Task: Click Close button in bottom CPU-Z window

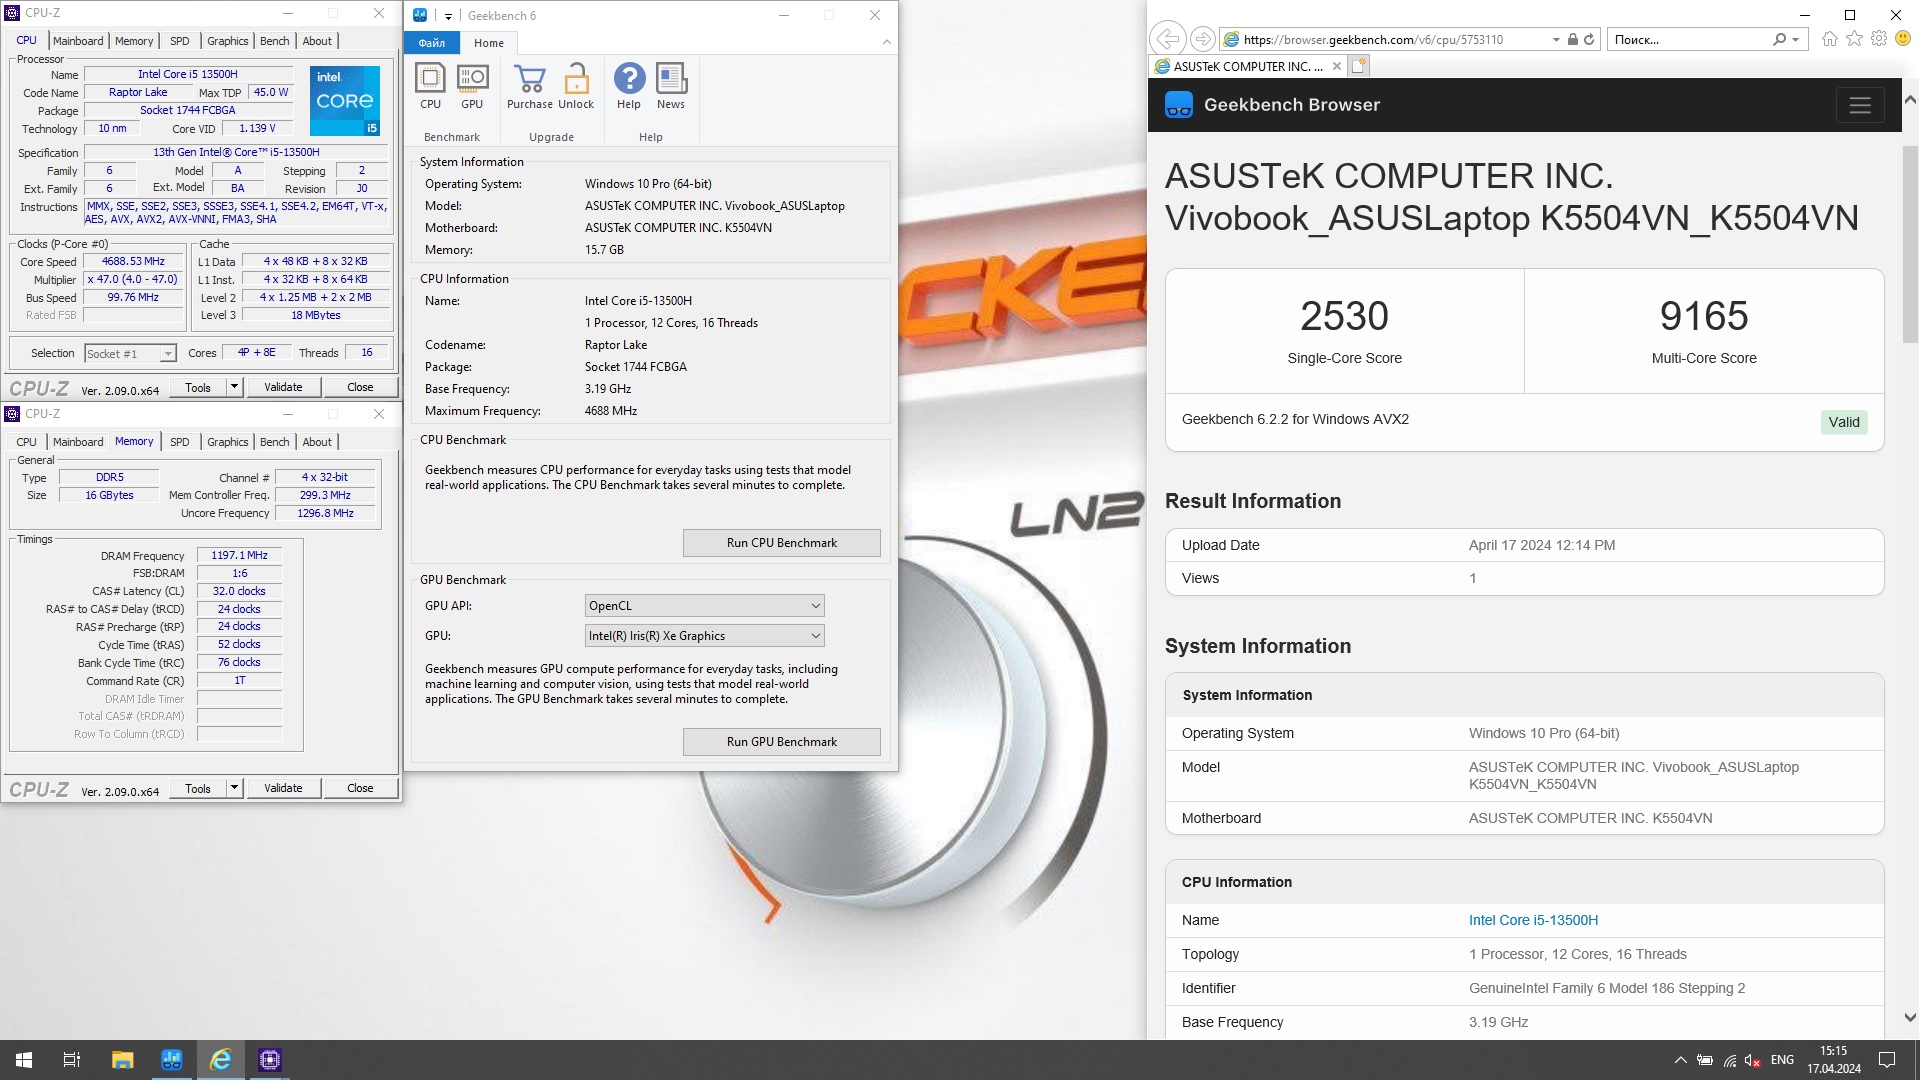Action: tap(360, 788)
